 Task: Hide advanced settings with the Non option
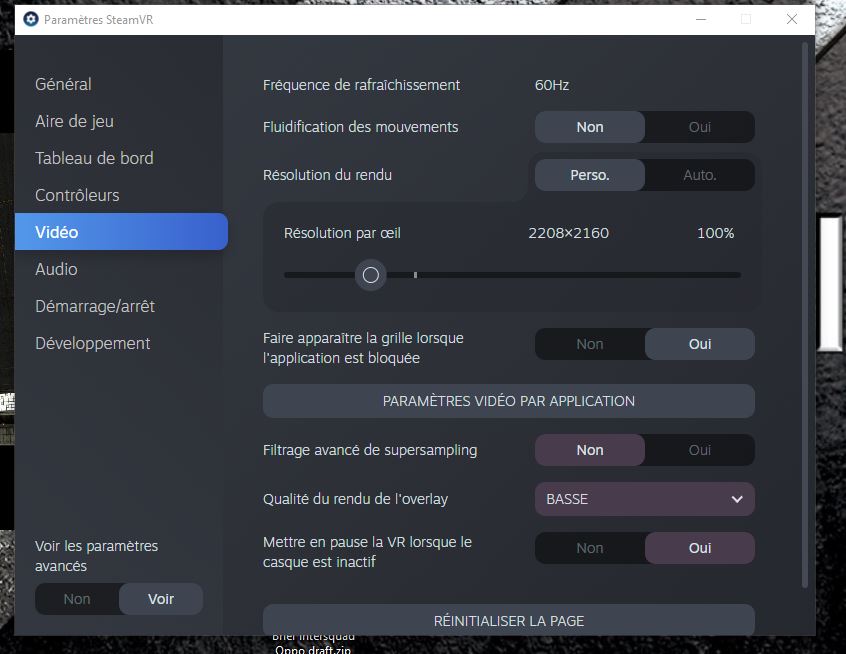77,599
